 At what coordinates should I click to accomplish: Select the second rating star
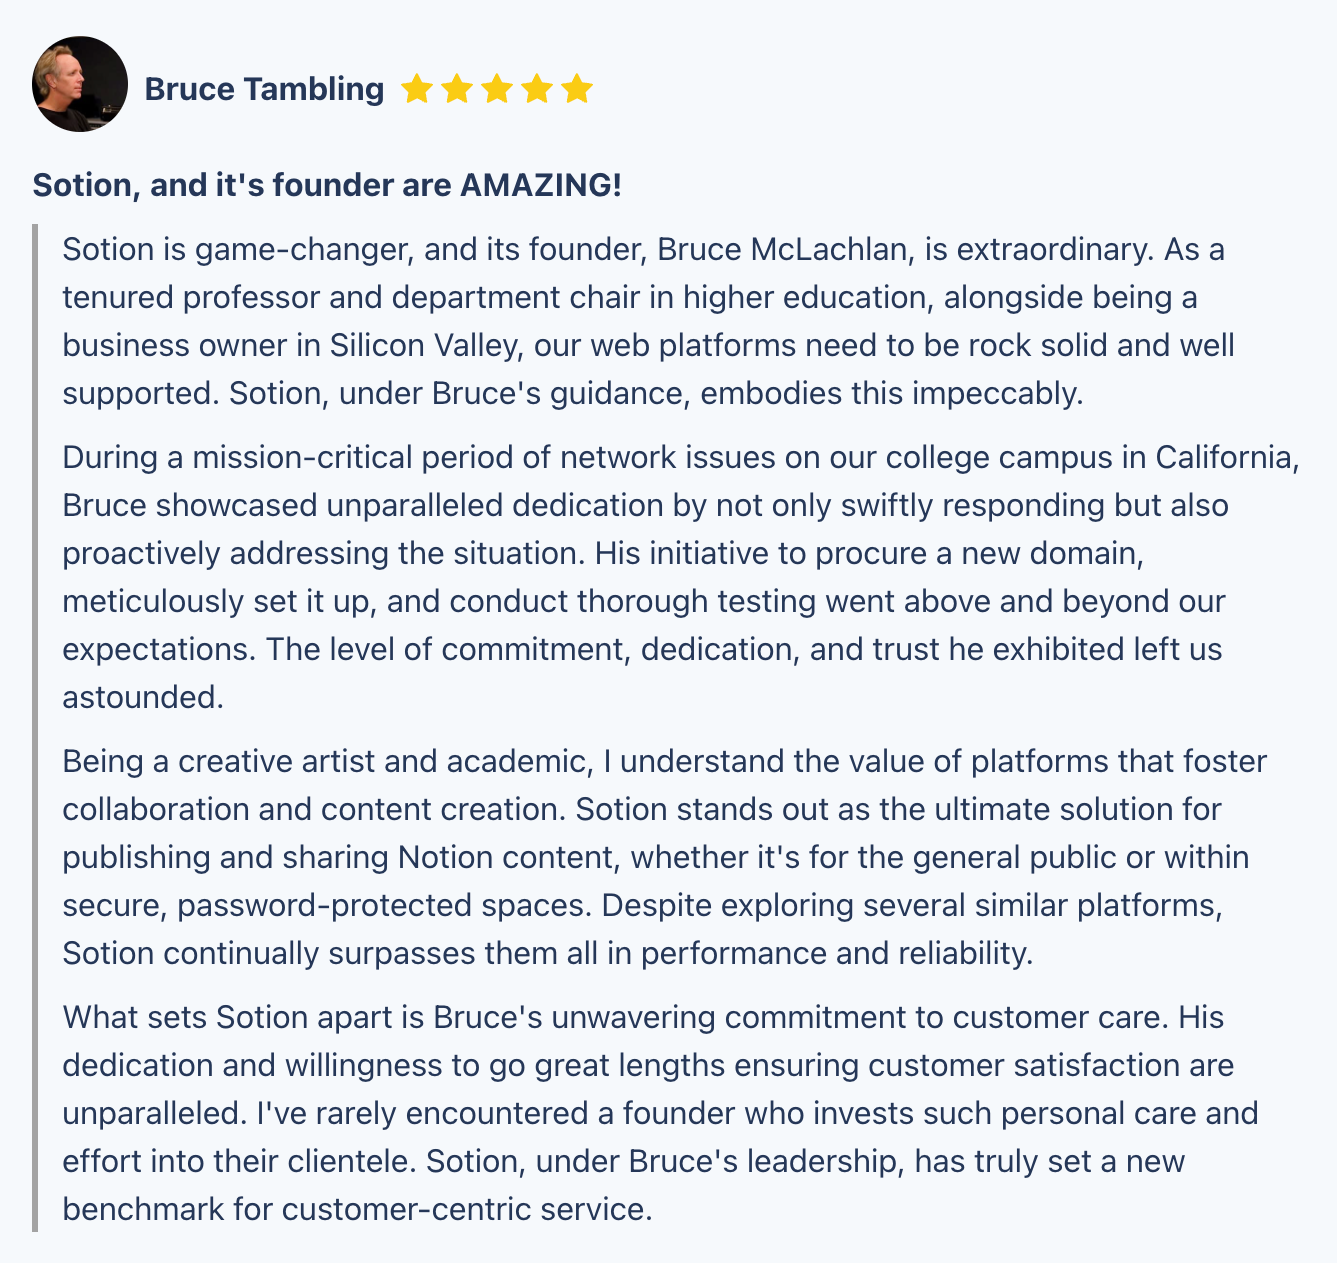457,90
